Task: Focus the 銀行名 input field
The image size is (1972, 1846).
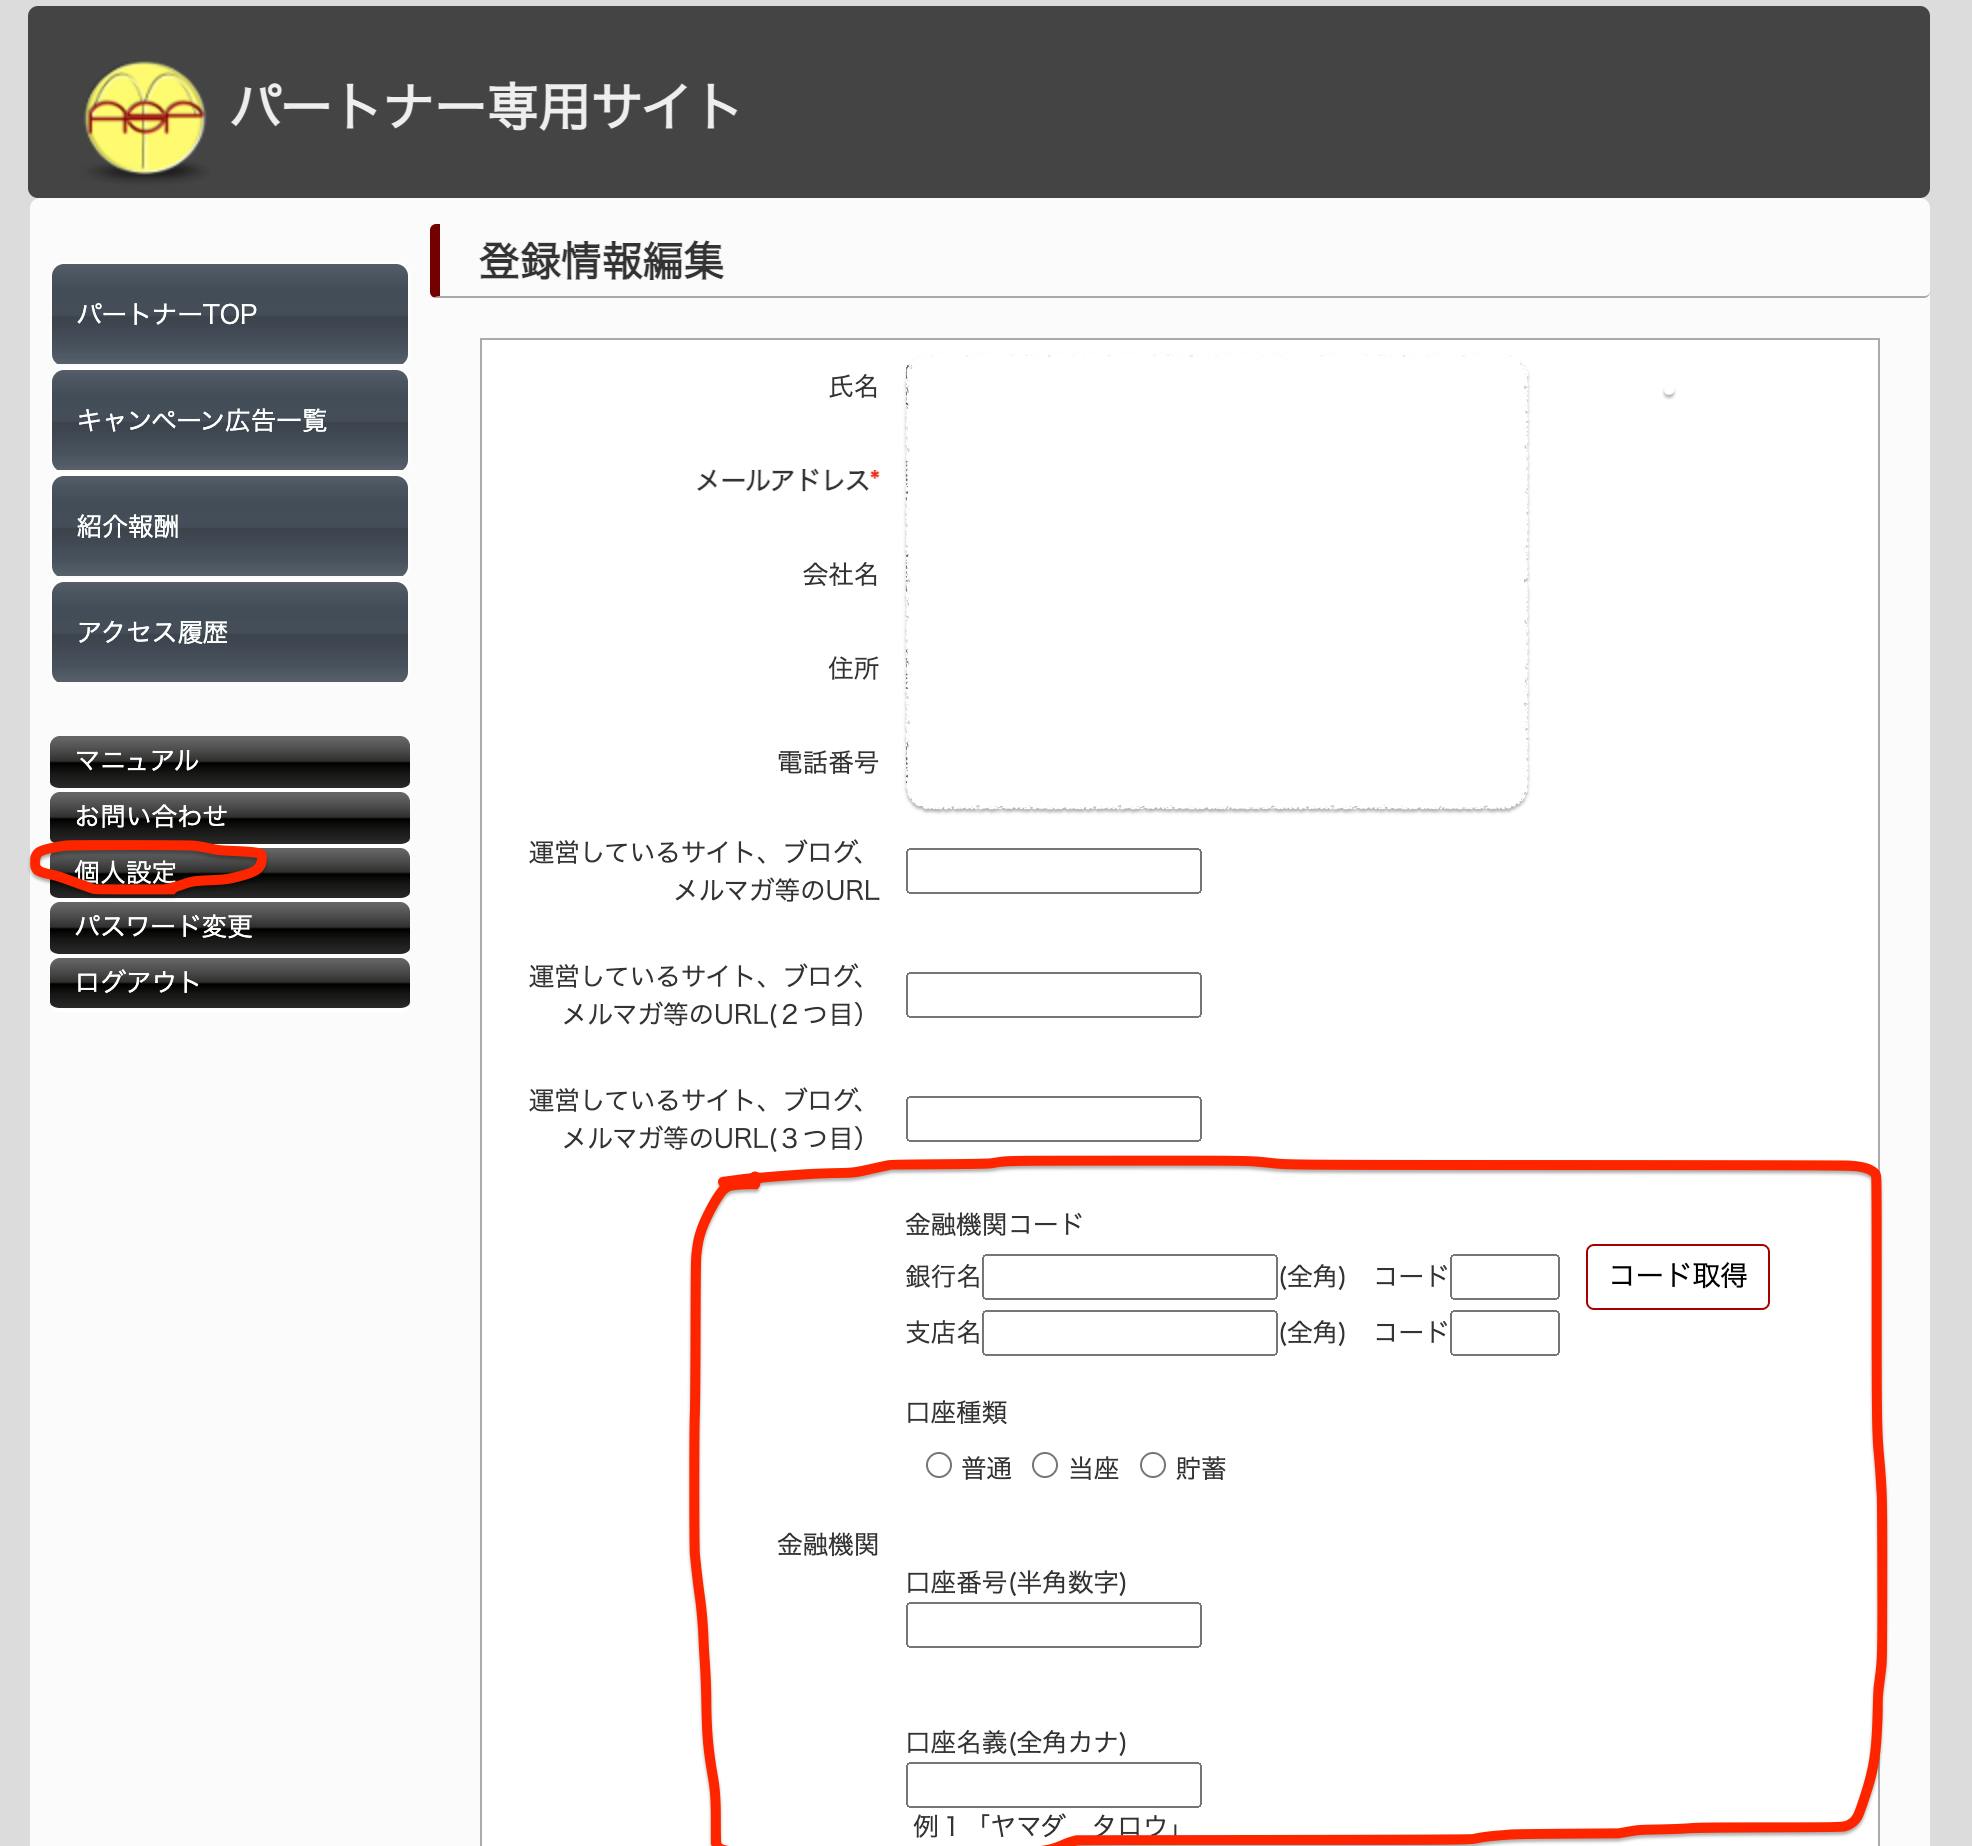Action: pyautogui.click(x=1130, y=1277)
